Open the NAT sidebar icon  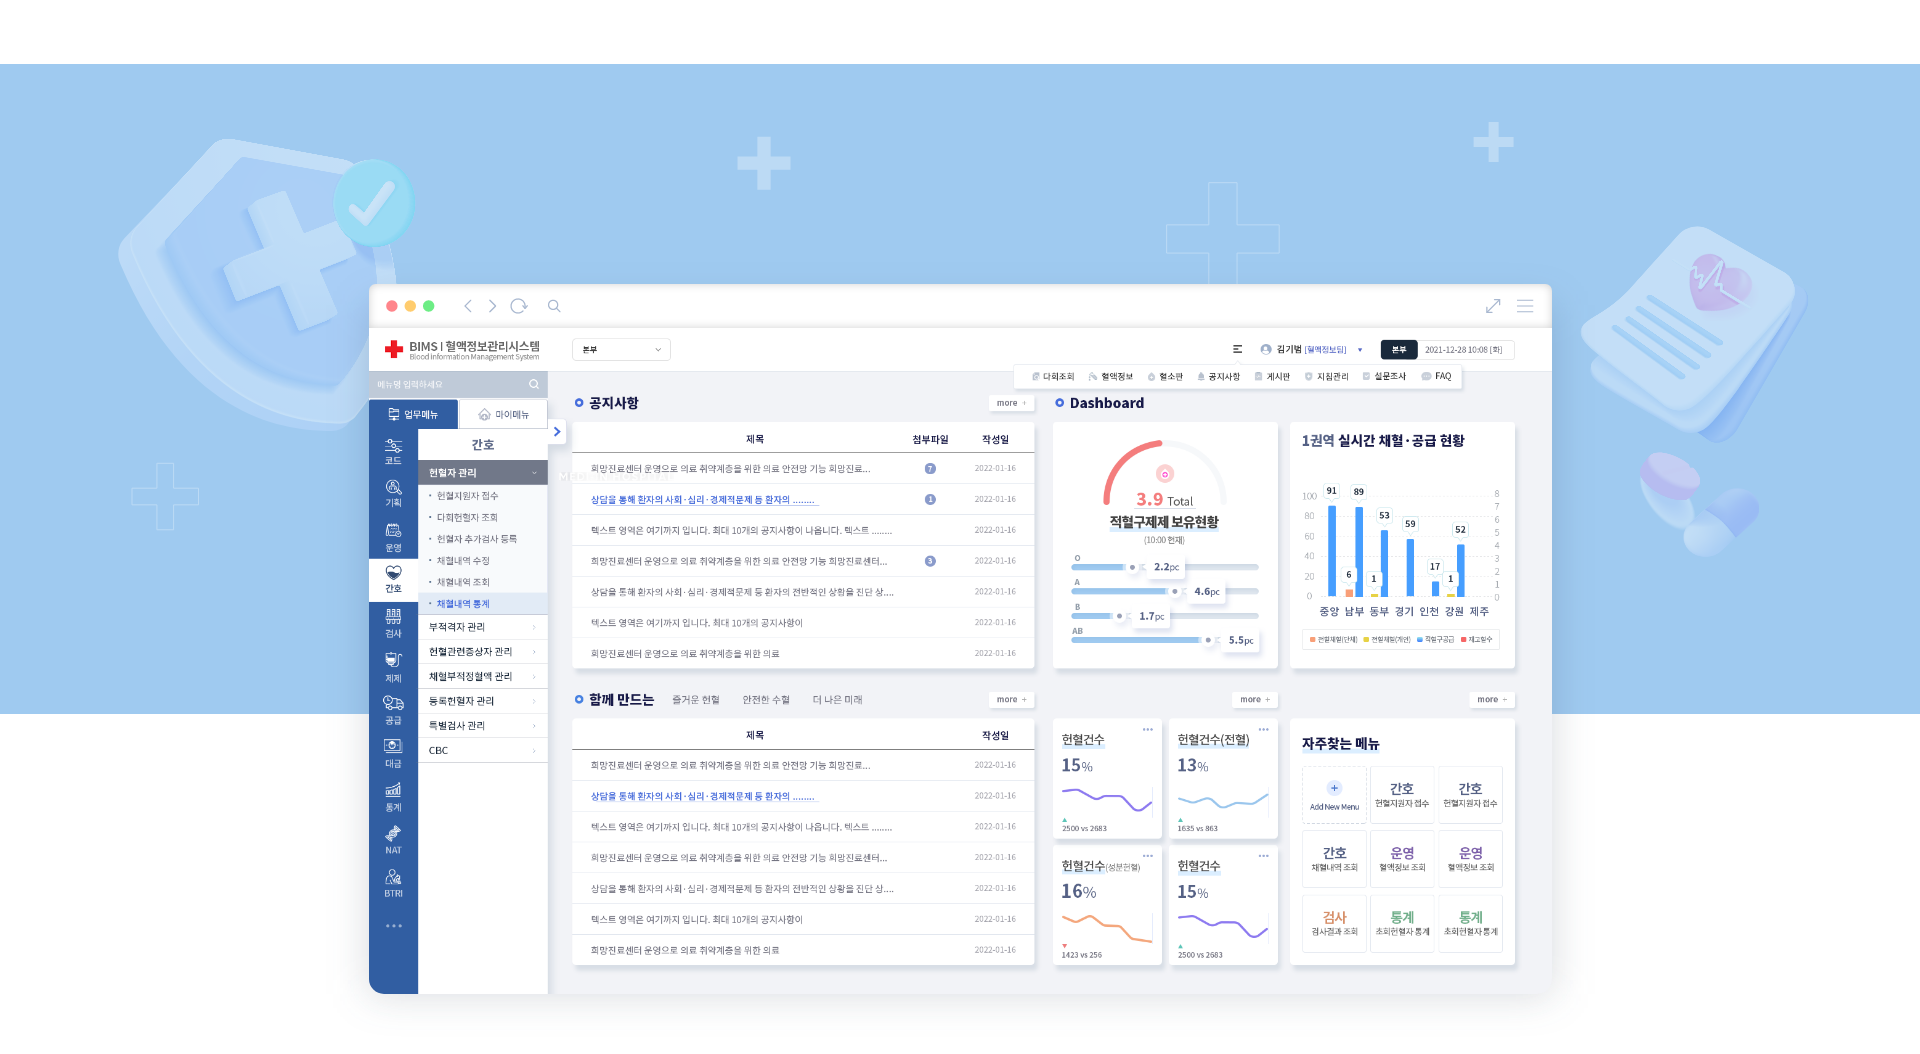(393, 839)
